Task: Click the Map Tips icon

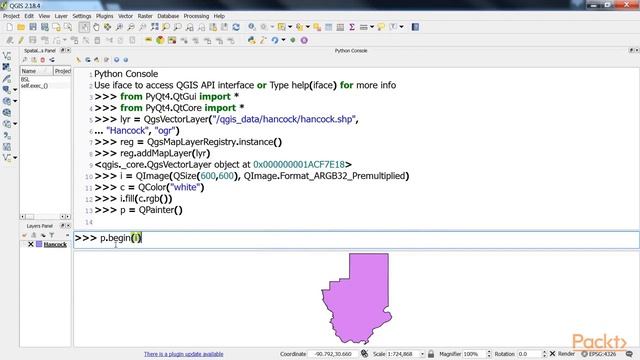Action: tap(381, 27)
